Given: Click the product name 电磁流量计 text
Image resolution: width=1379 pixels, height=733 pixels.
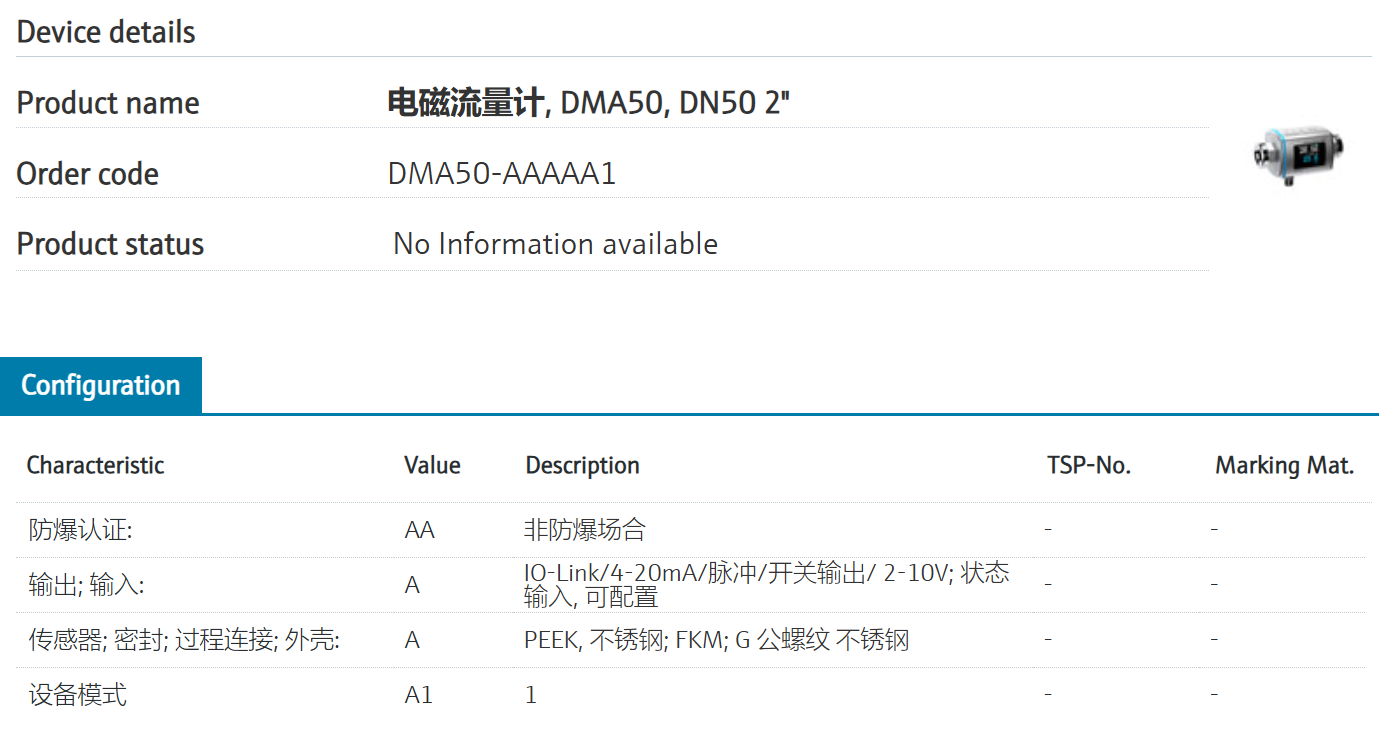Looking at the screenshot, I should tap(465, 103).
